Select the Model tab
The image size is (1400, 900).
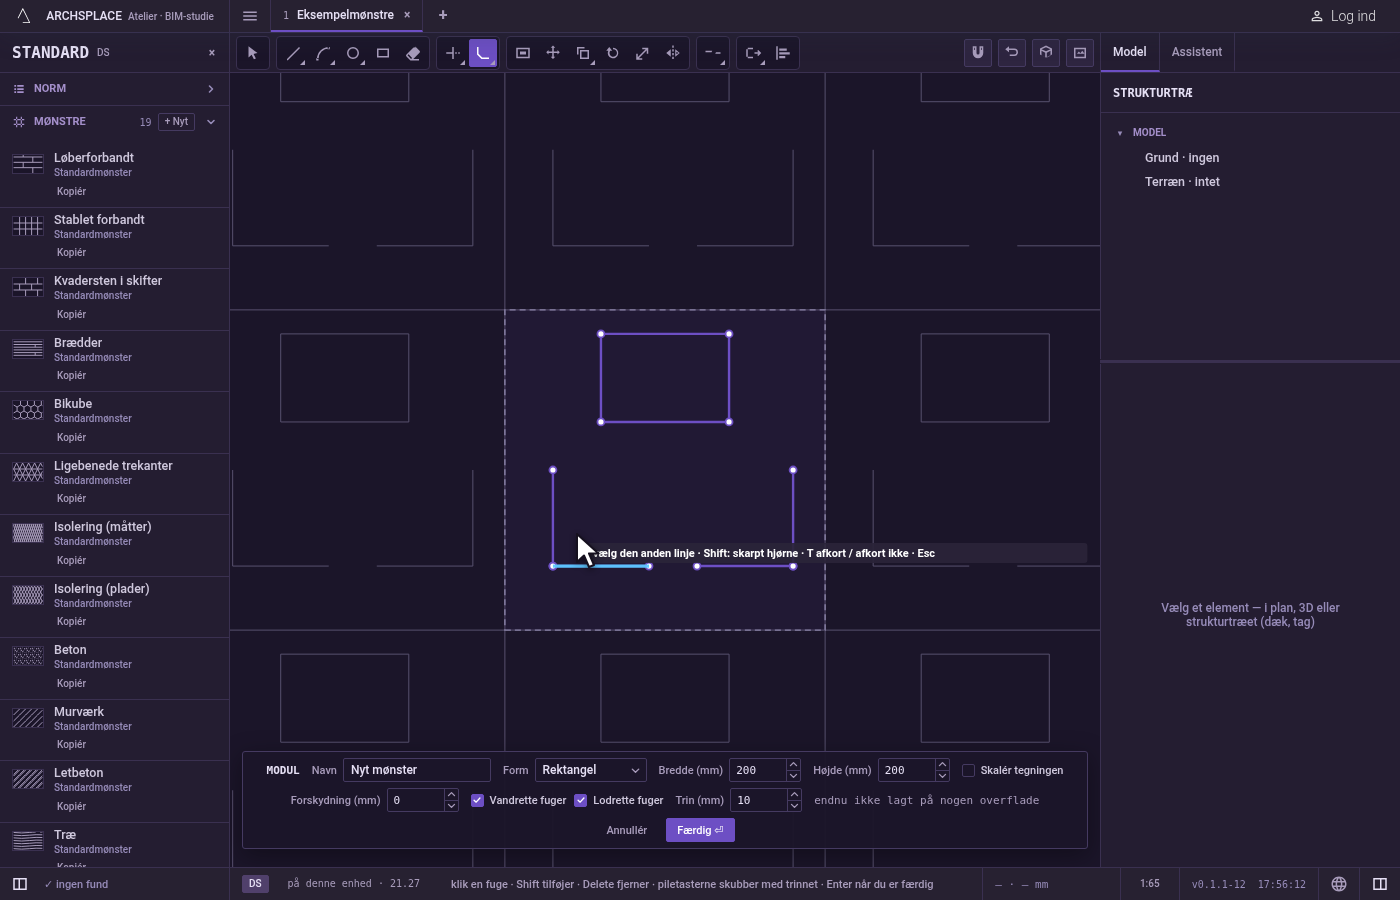[1130, 52]
